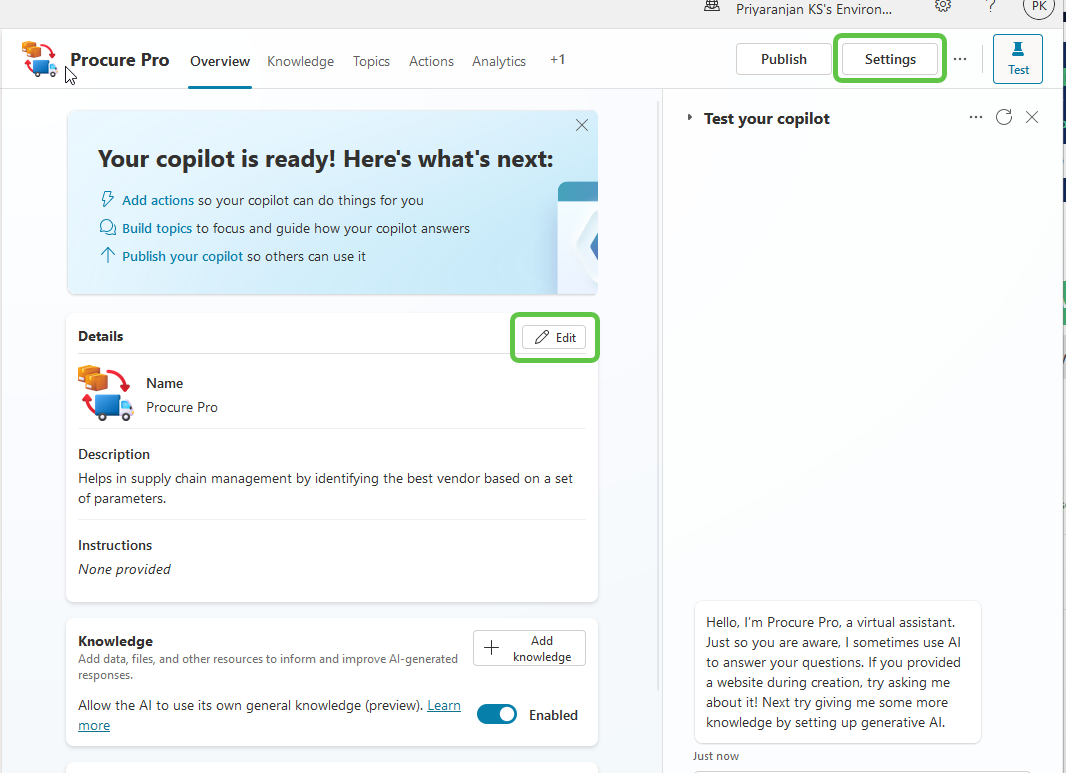Open the settings gear in the top bar
Screen dimensions: 1066x773
tap(942, 7)
